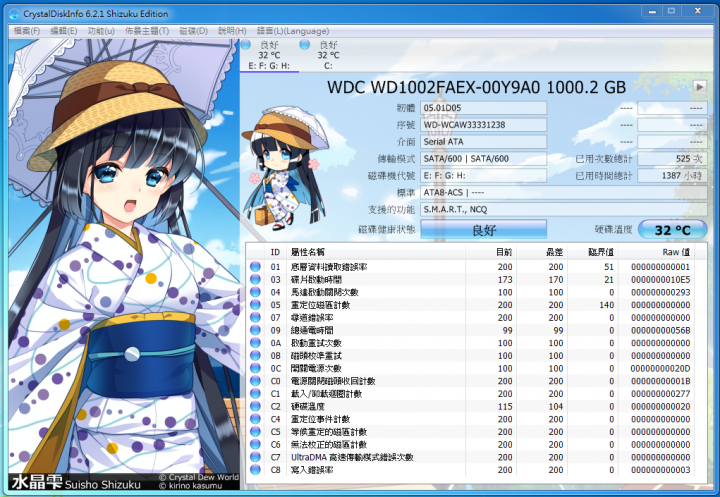
Task: Open the 檔案(F) menu
Action: (27, 31)
